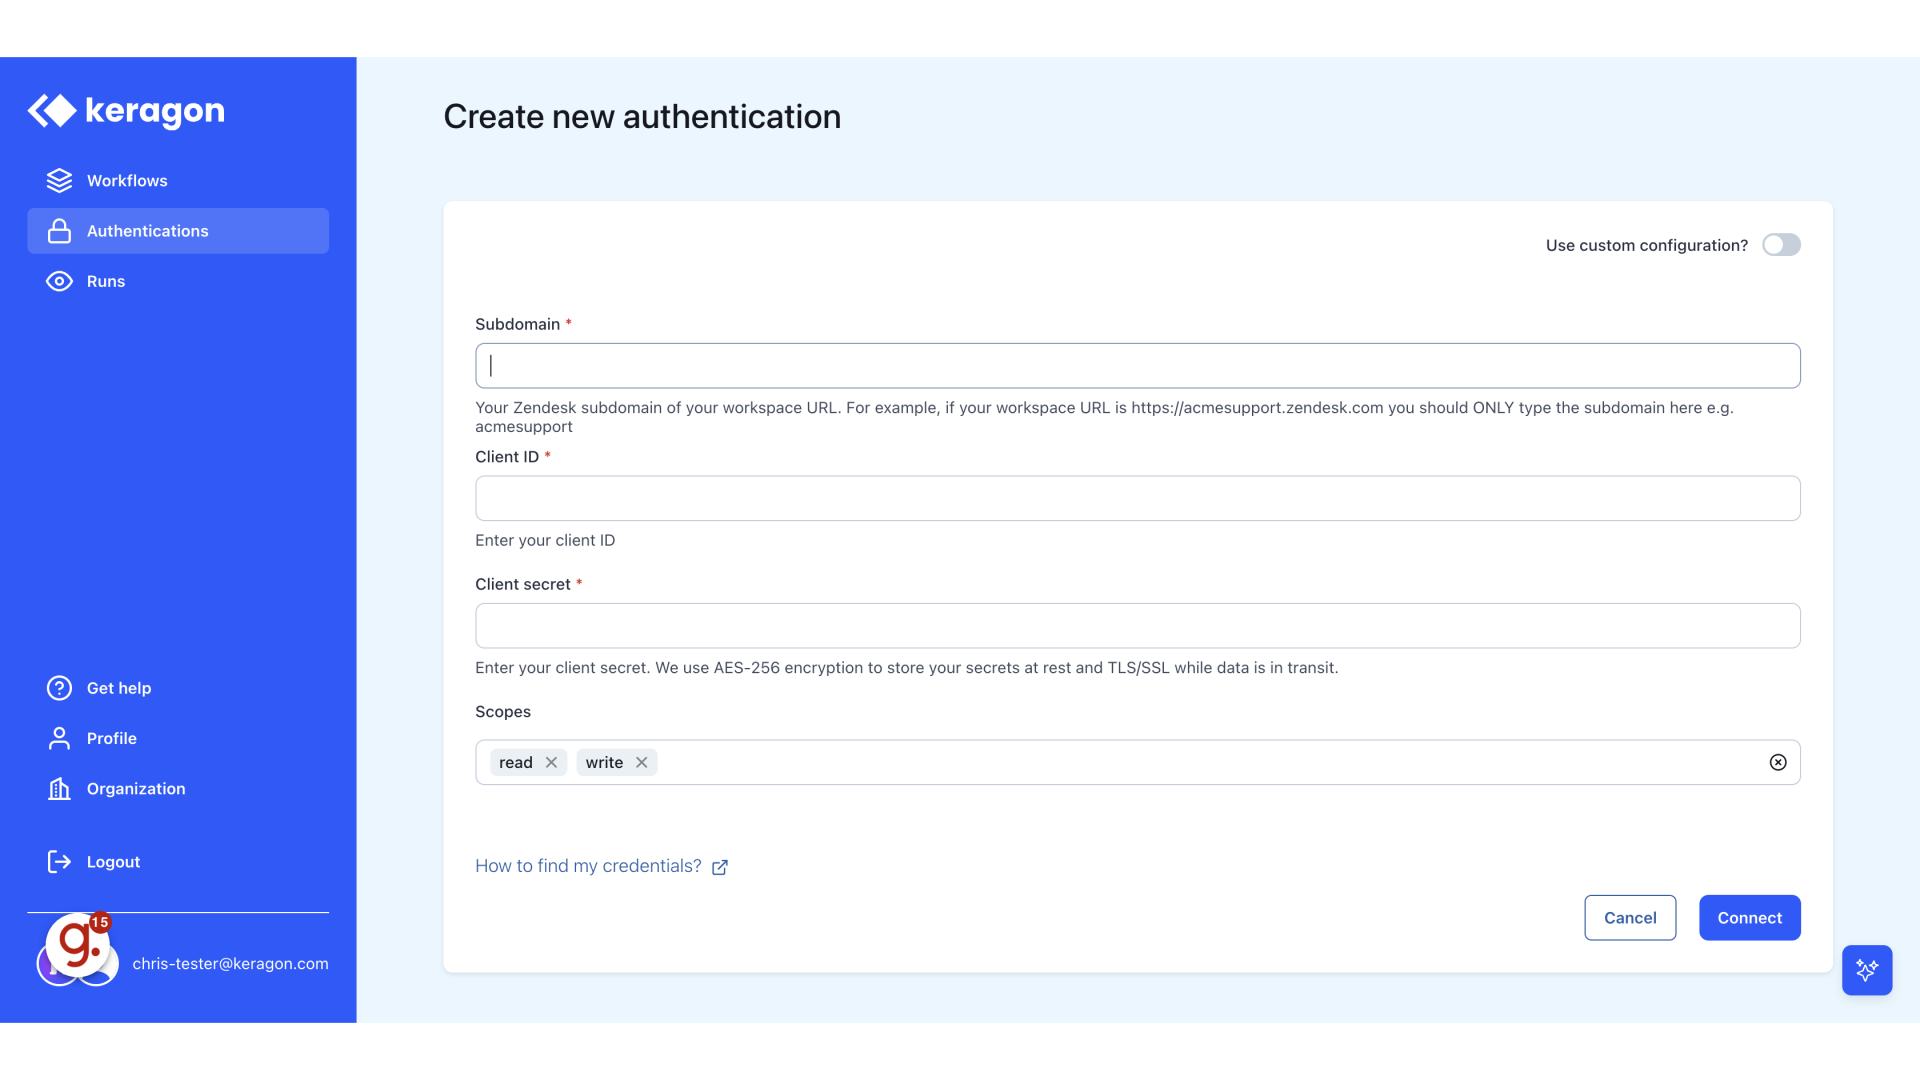Click the Runs eye icon
The height and width of the screenshot is (1080, 1920).
[59, 281]
